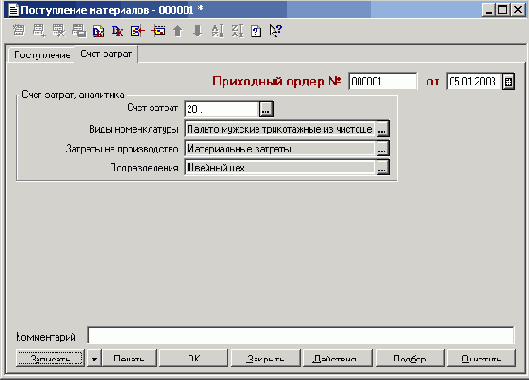Click the Закрыть button

point(265,358)
